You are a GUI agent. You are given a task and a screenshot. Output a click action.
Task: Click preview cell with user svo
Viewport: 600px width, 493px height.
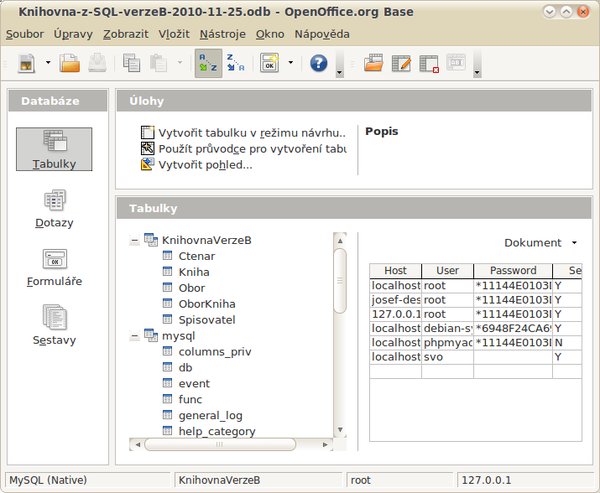click(x=447, y=357)
